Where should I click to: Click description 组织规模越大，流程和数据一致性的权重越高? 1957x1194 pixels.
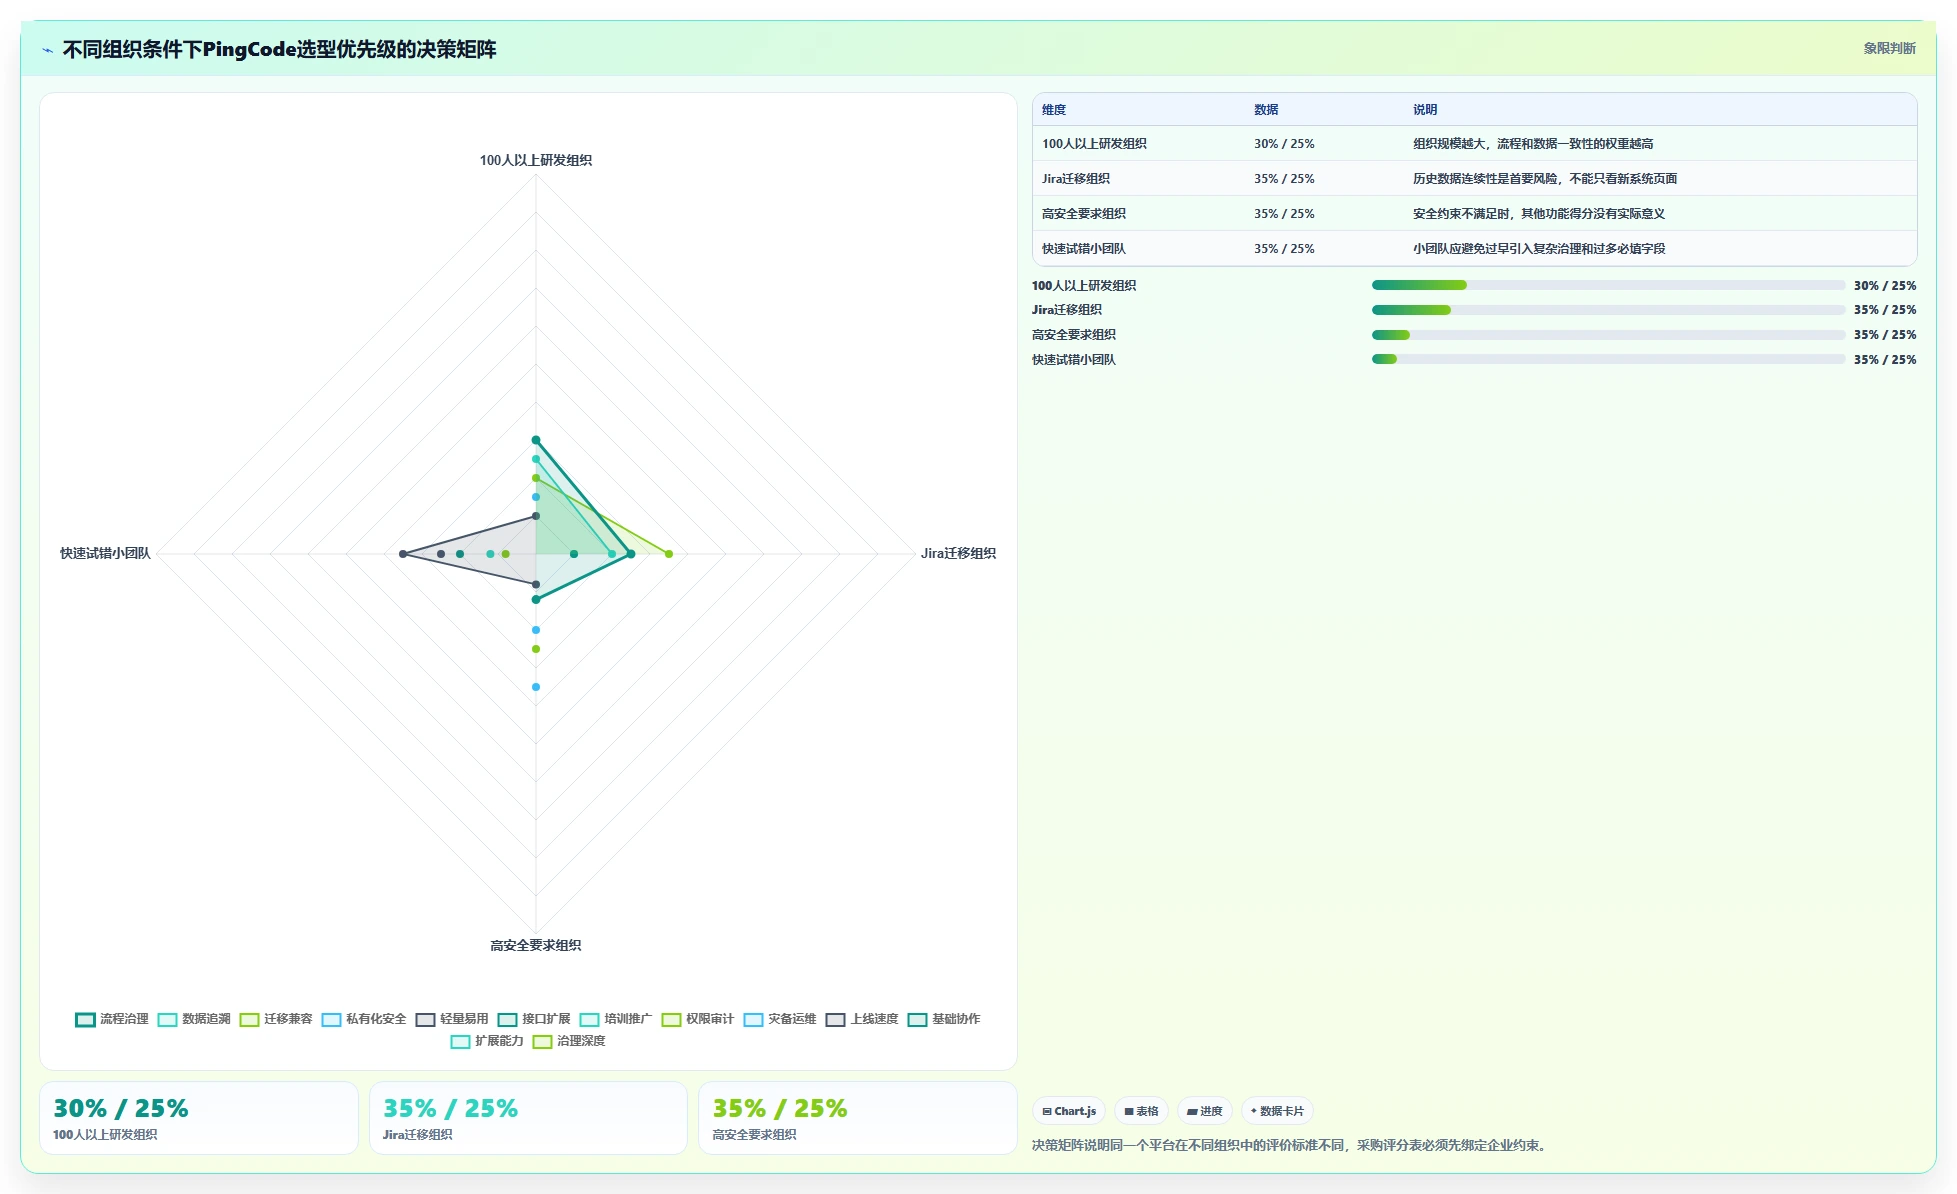(x=1533, y=144)
